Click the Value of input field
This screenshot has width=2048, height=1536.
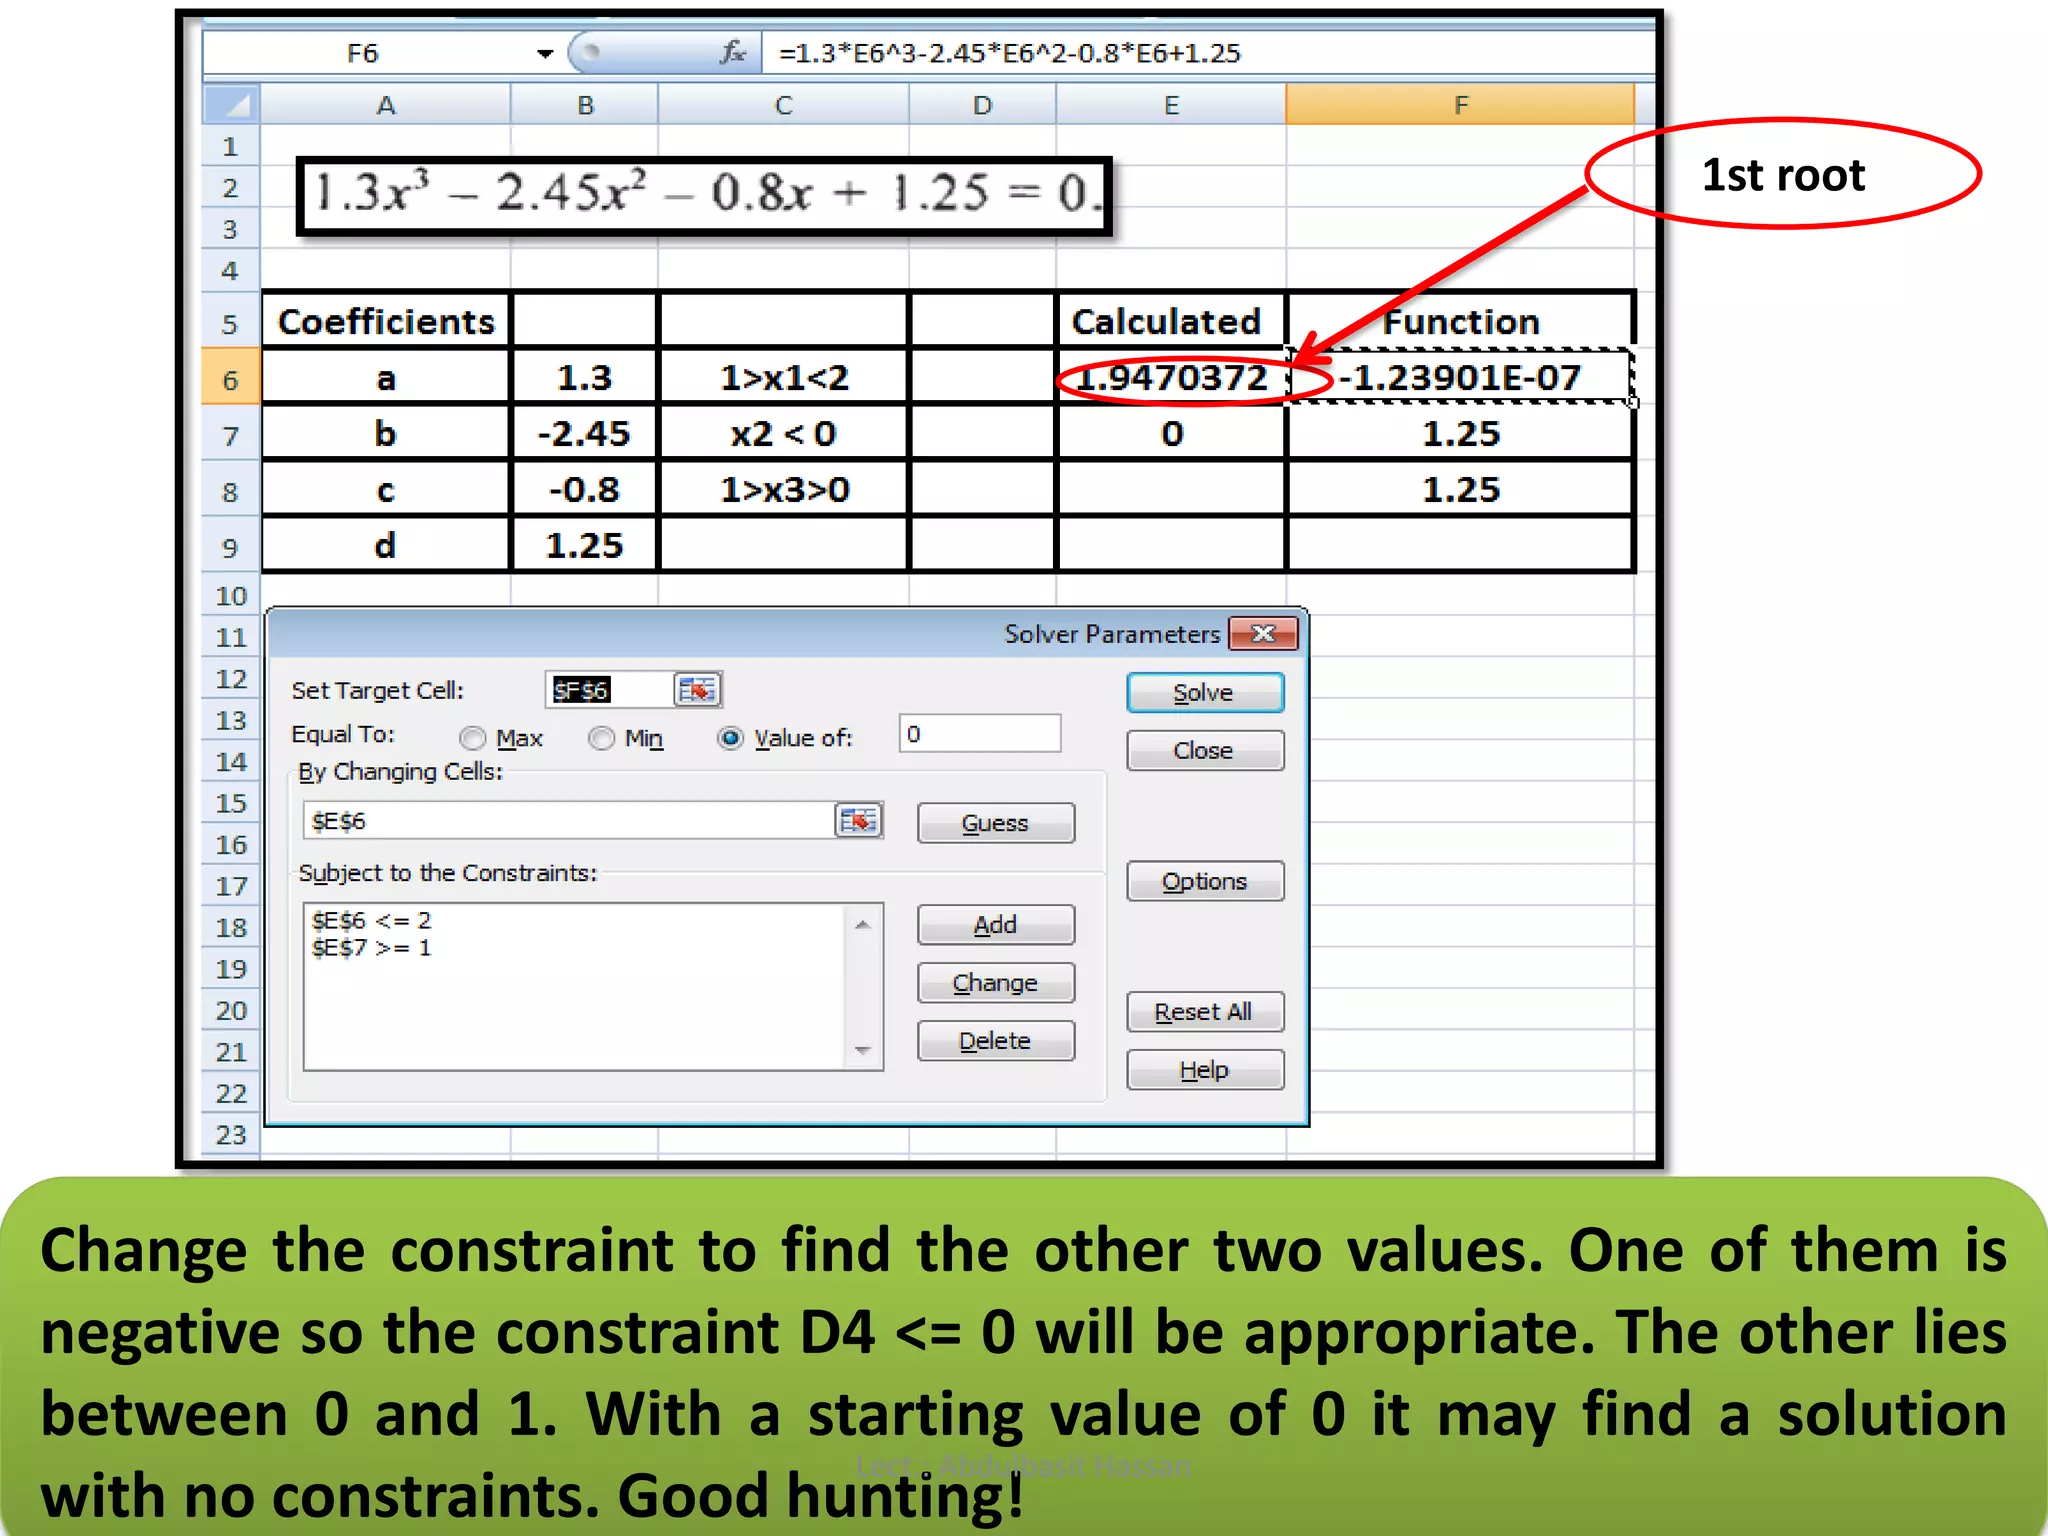980,734
